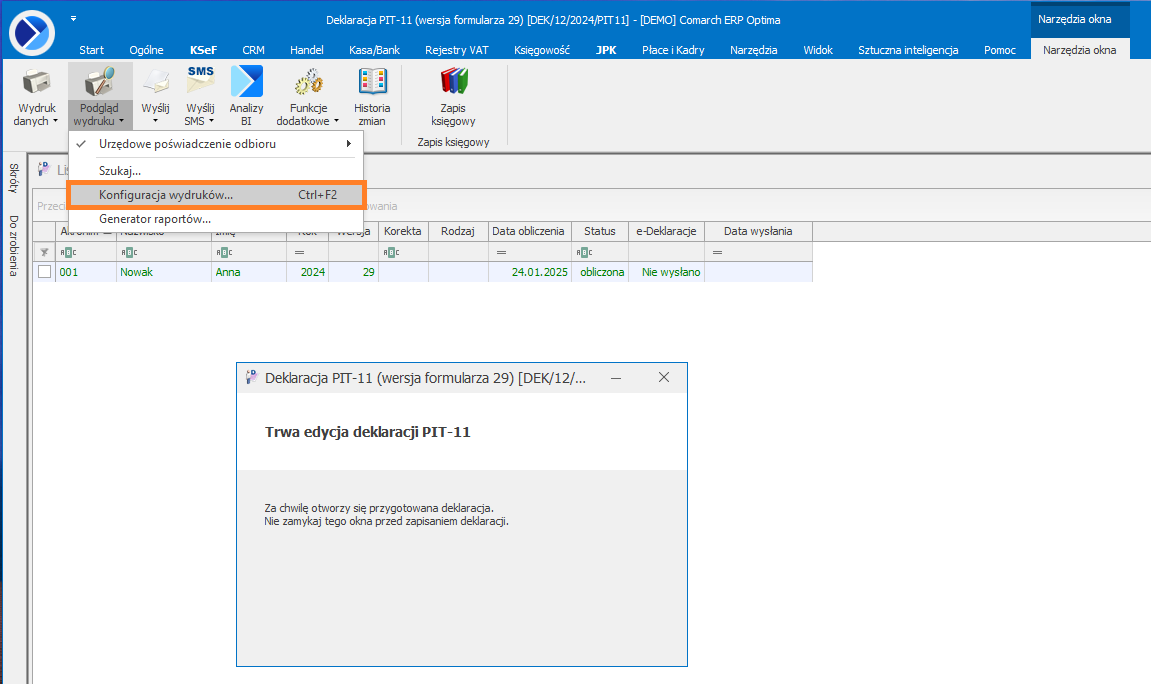The image size is (1151, 684).
Task: Open the Wyślij SMS dropdown arrow
Action: (211, 121)
